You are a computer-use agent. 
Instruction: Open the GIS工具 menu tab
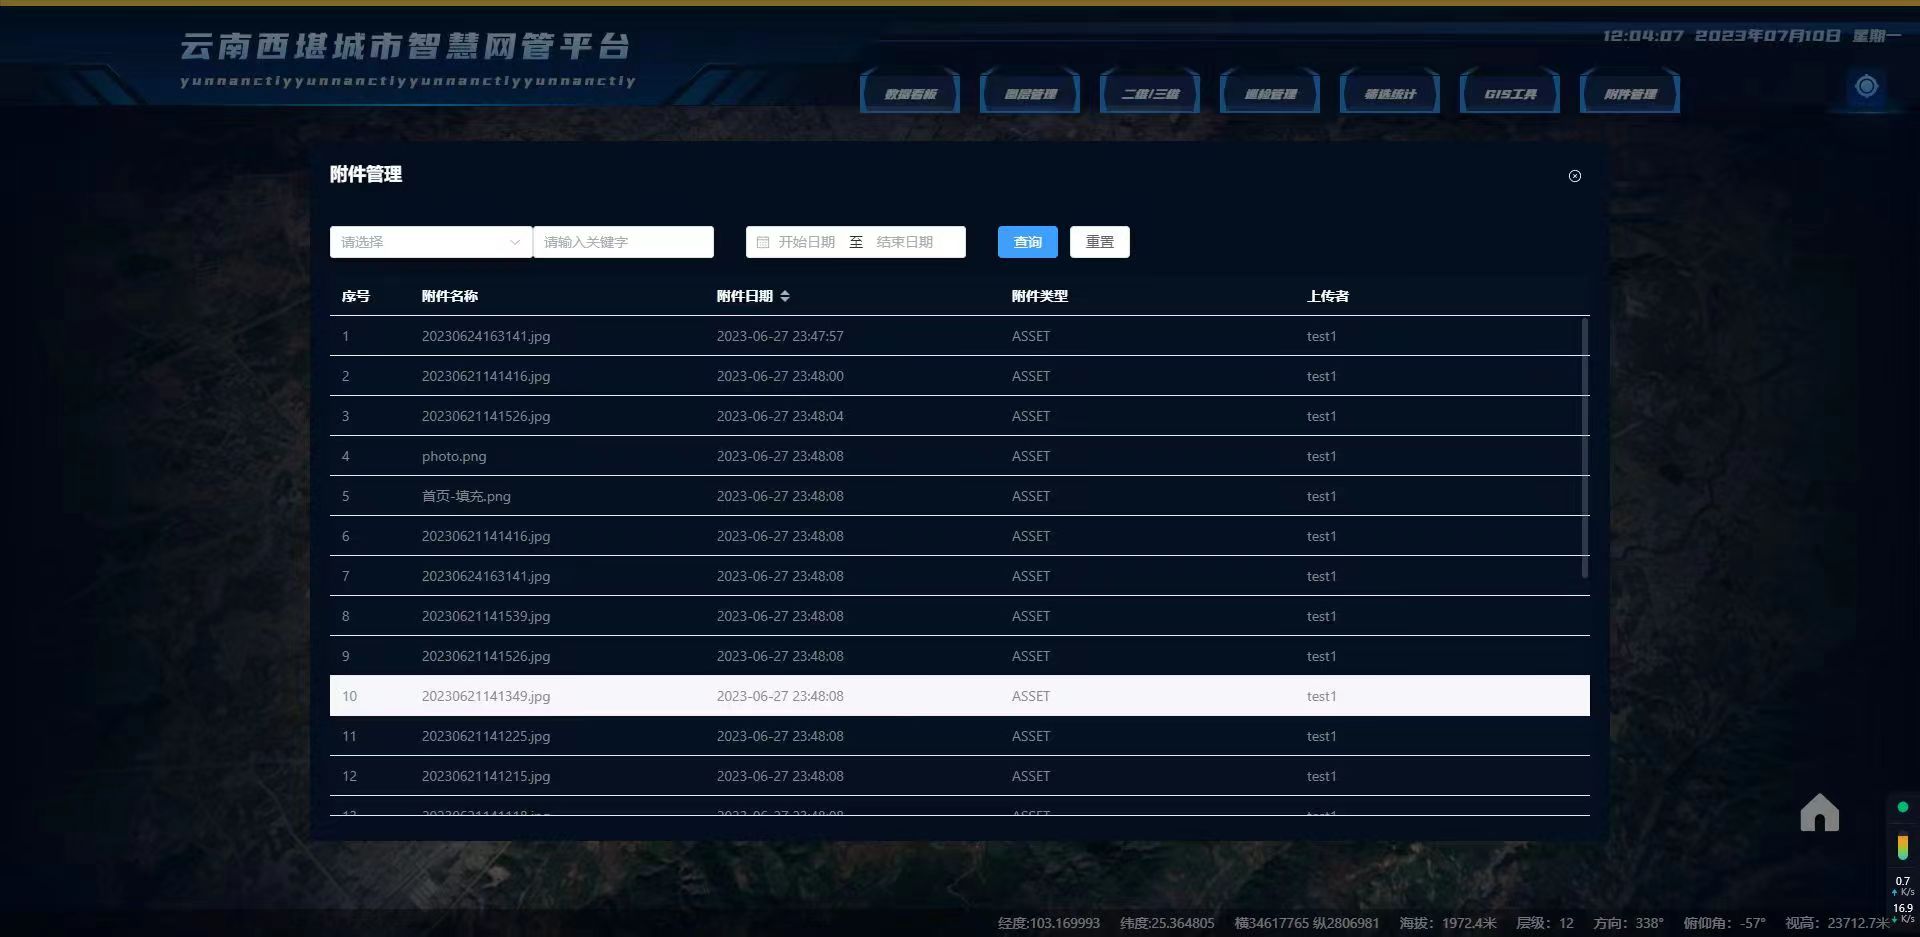tap(1510, 93)
